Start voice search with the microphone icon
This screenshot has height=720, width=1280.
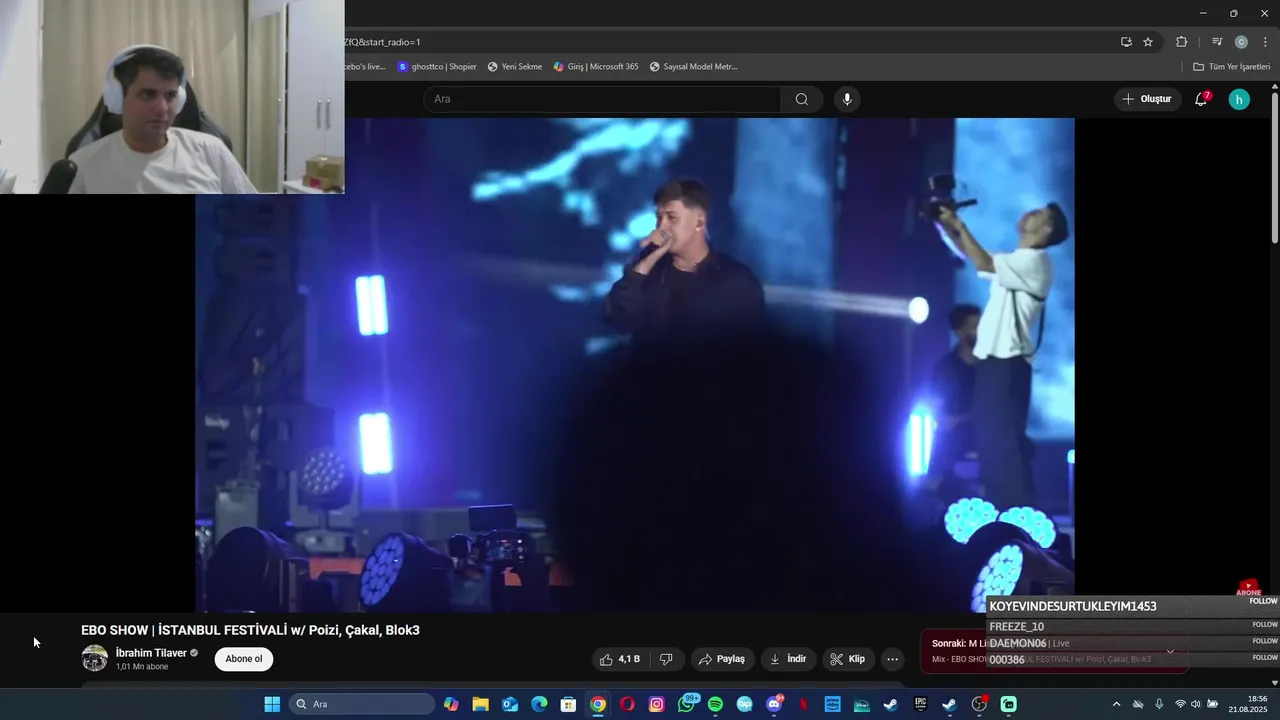[847, 99]
